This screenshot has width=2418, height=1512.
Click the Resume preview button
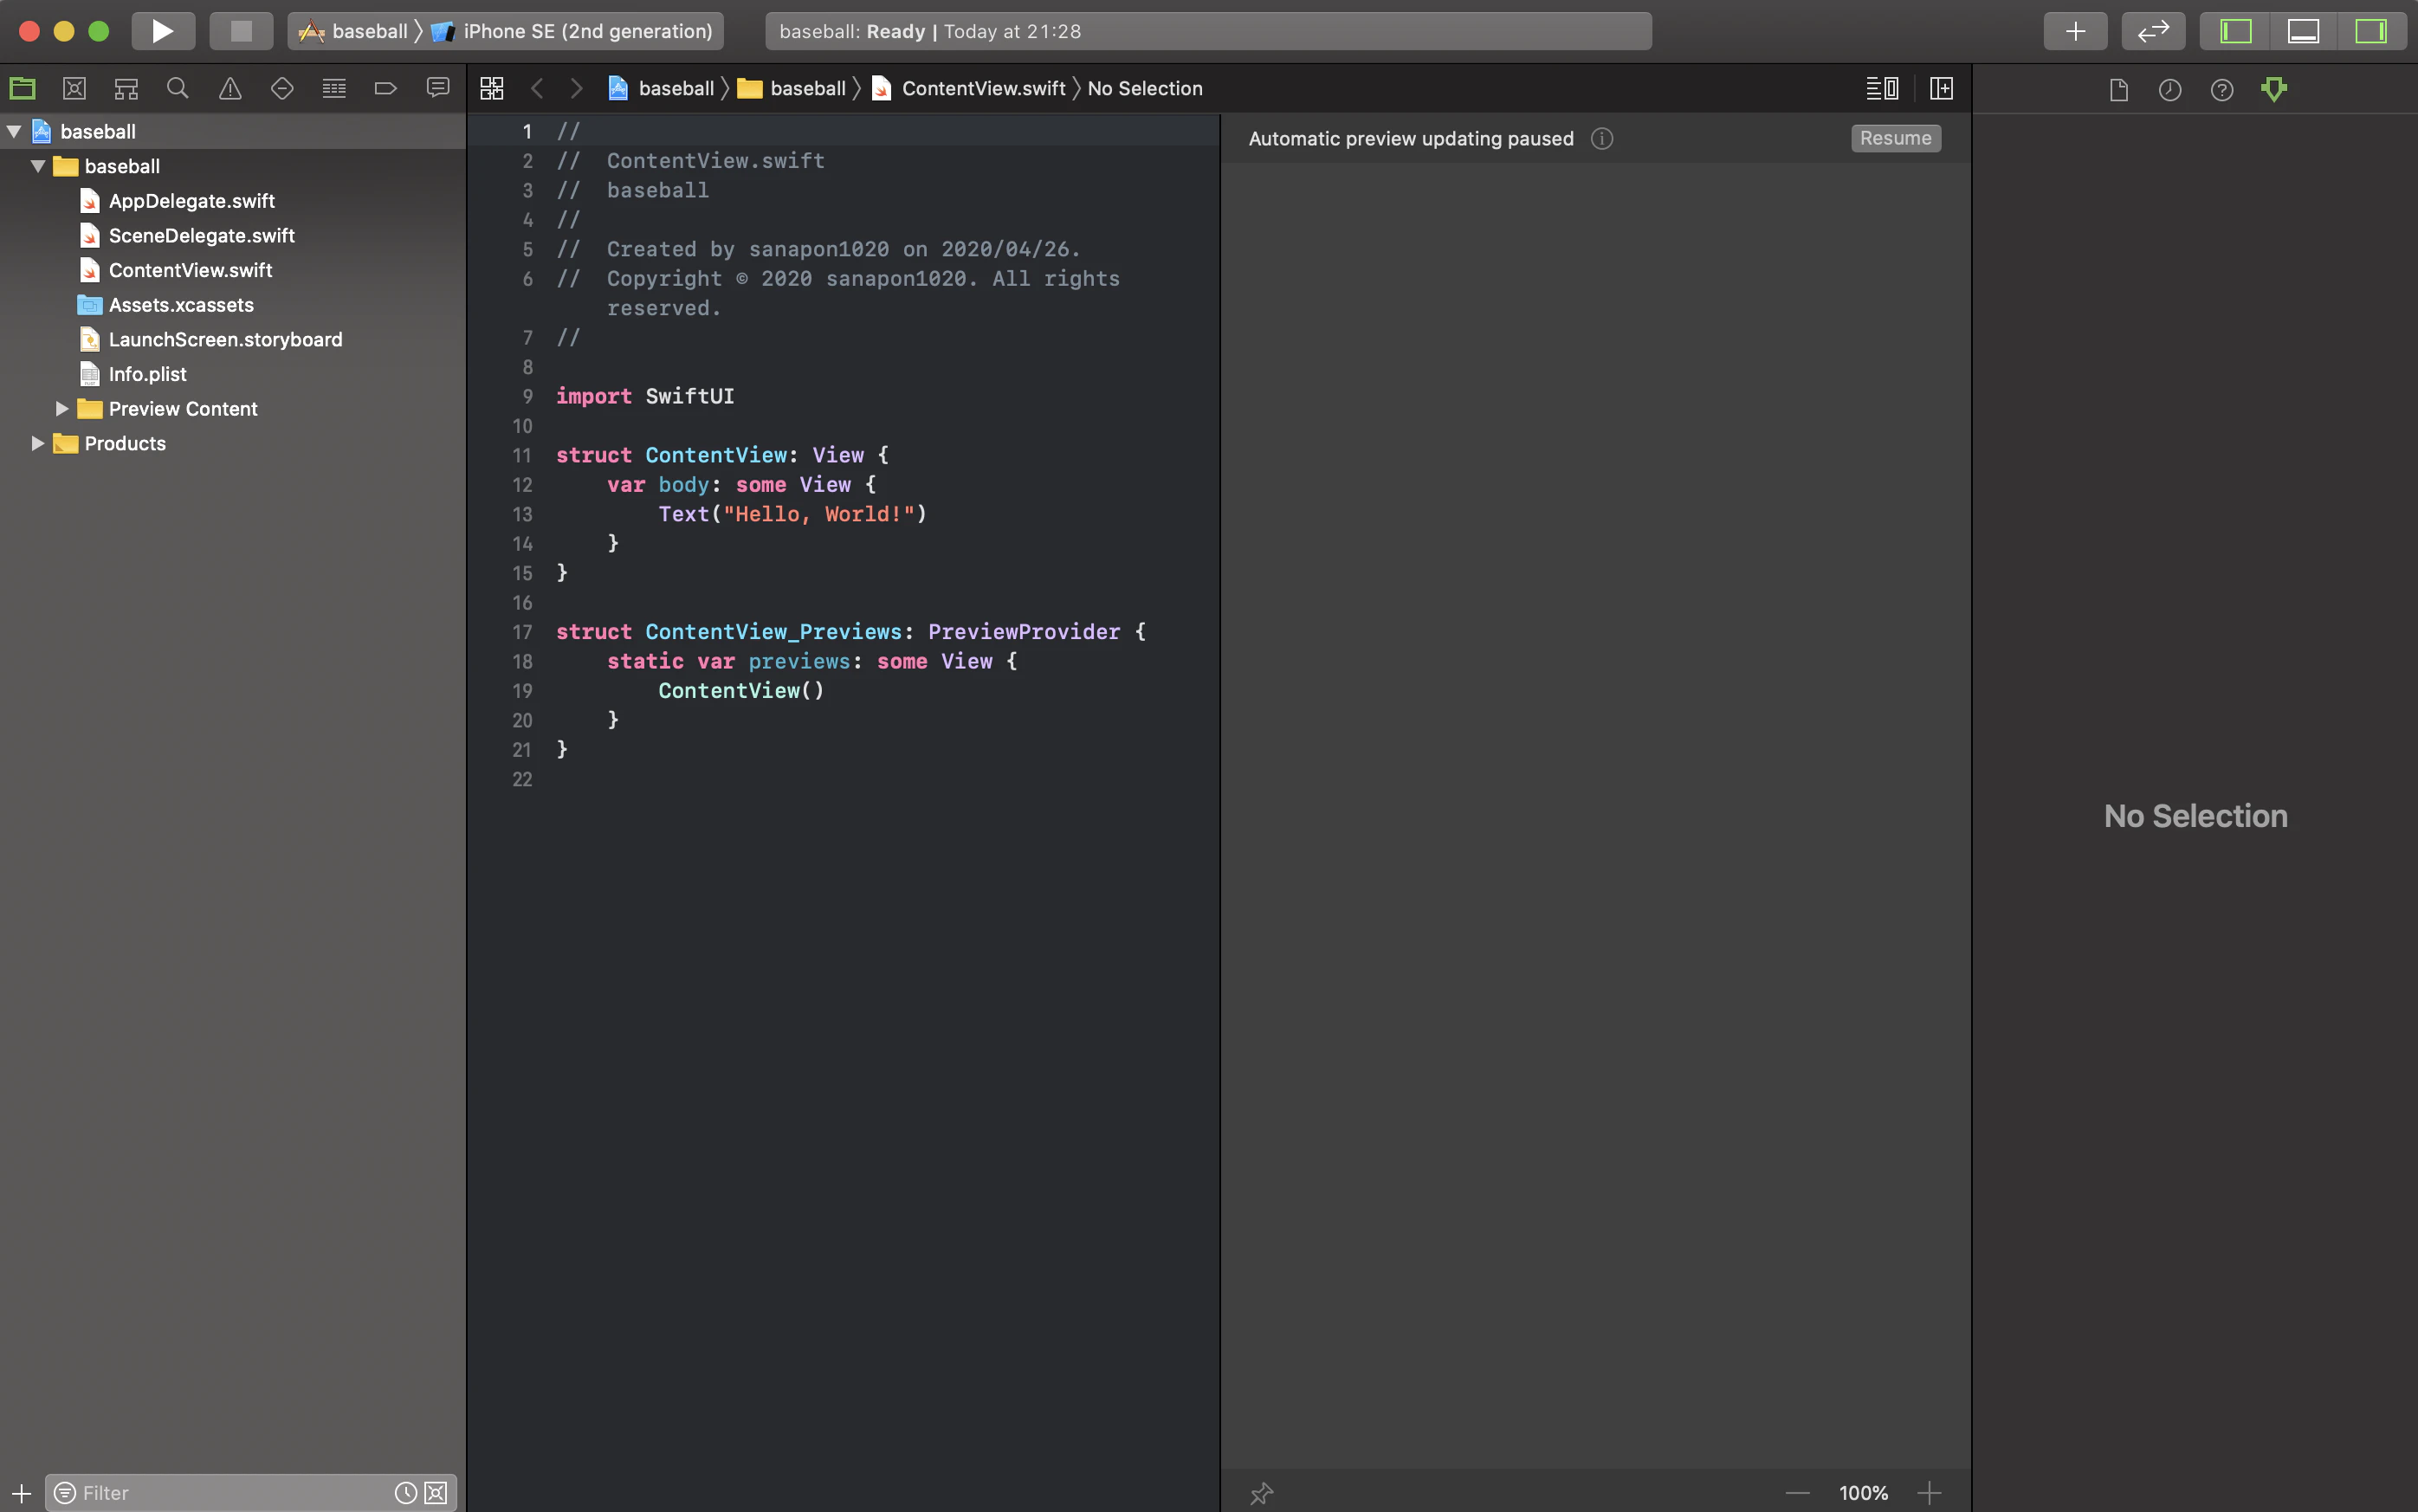[x=1895, y=138]
